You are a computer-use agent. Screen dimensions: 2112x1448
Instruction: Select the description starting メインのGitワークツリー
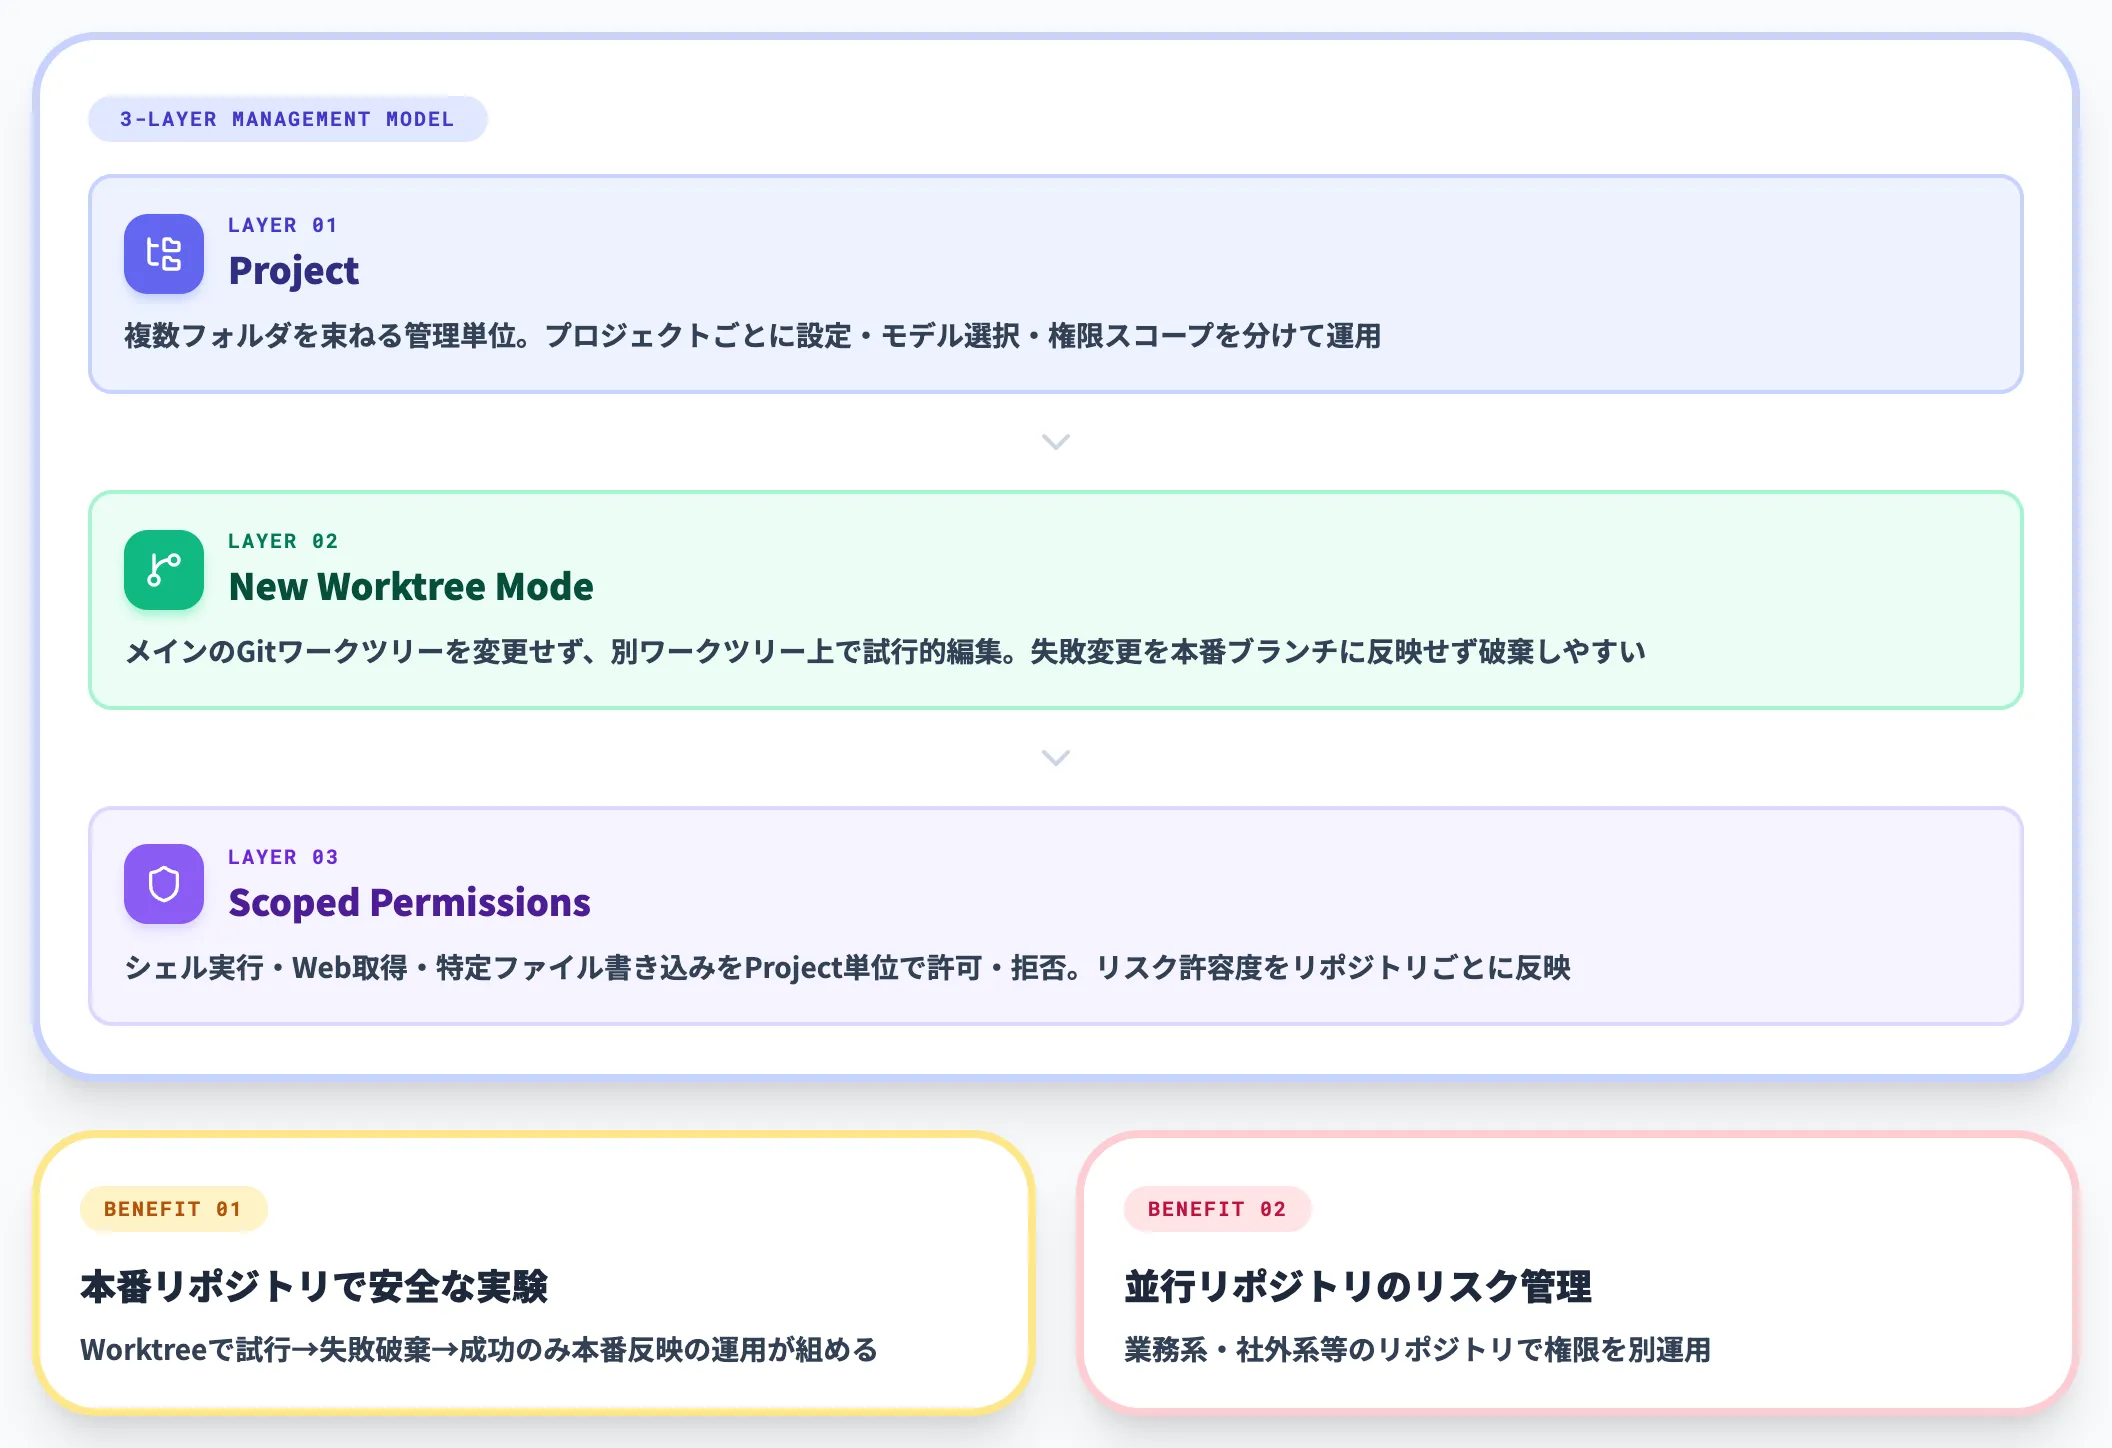[x=885, y=652]
